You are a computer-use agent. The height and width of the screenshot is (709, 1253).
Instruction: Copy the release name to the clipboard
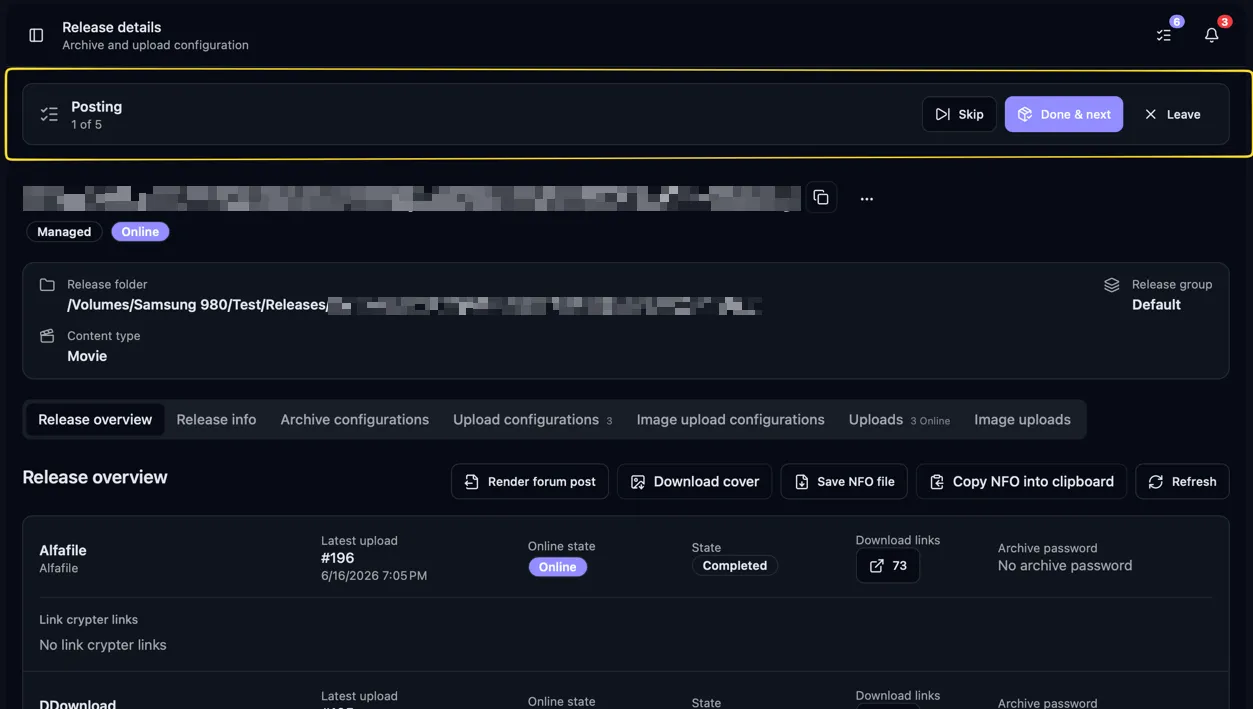[821, 198]
